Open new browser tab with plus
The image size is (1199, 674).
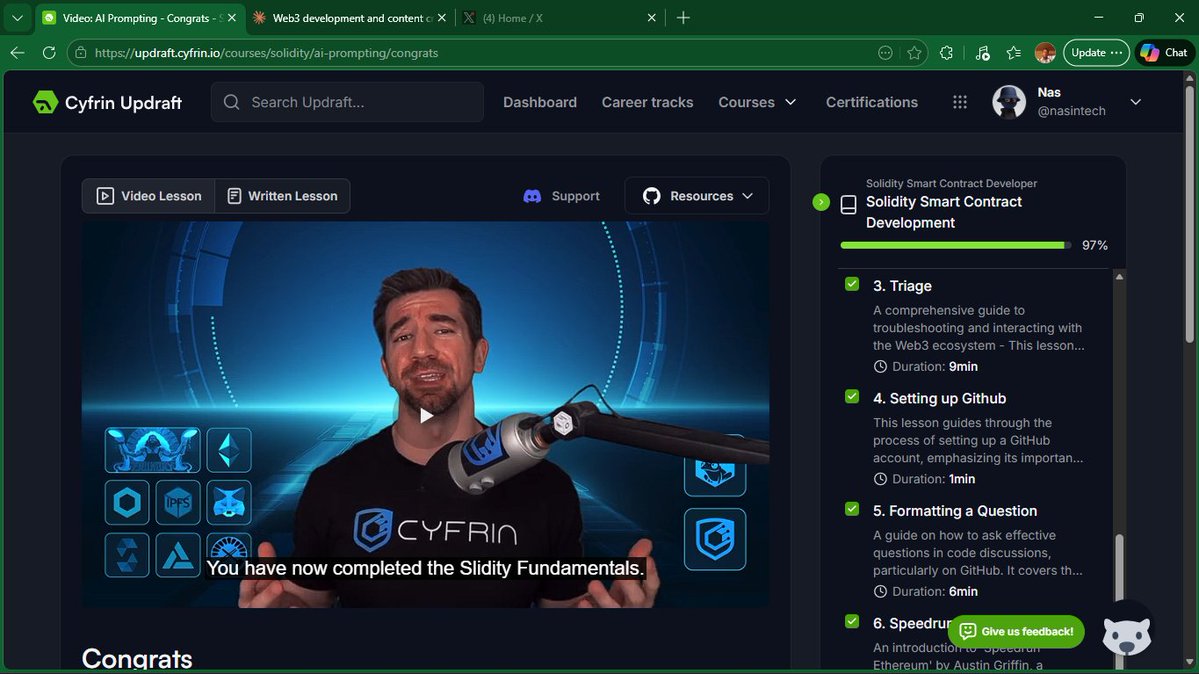(x=684, y=18)
